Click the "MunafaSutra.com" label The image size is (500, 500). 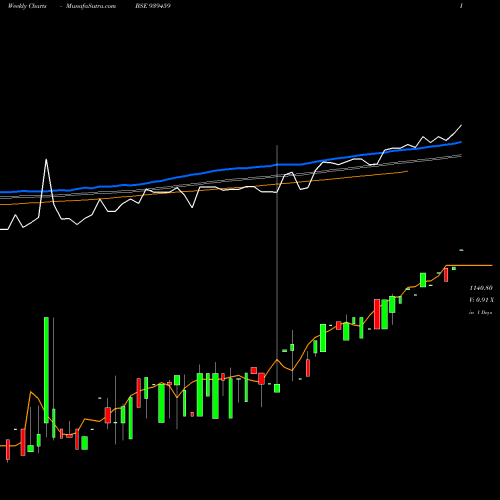(x=91, y=6)
